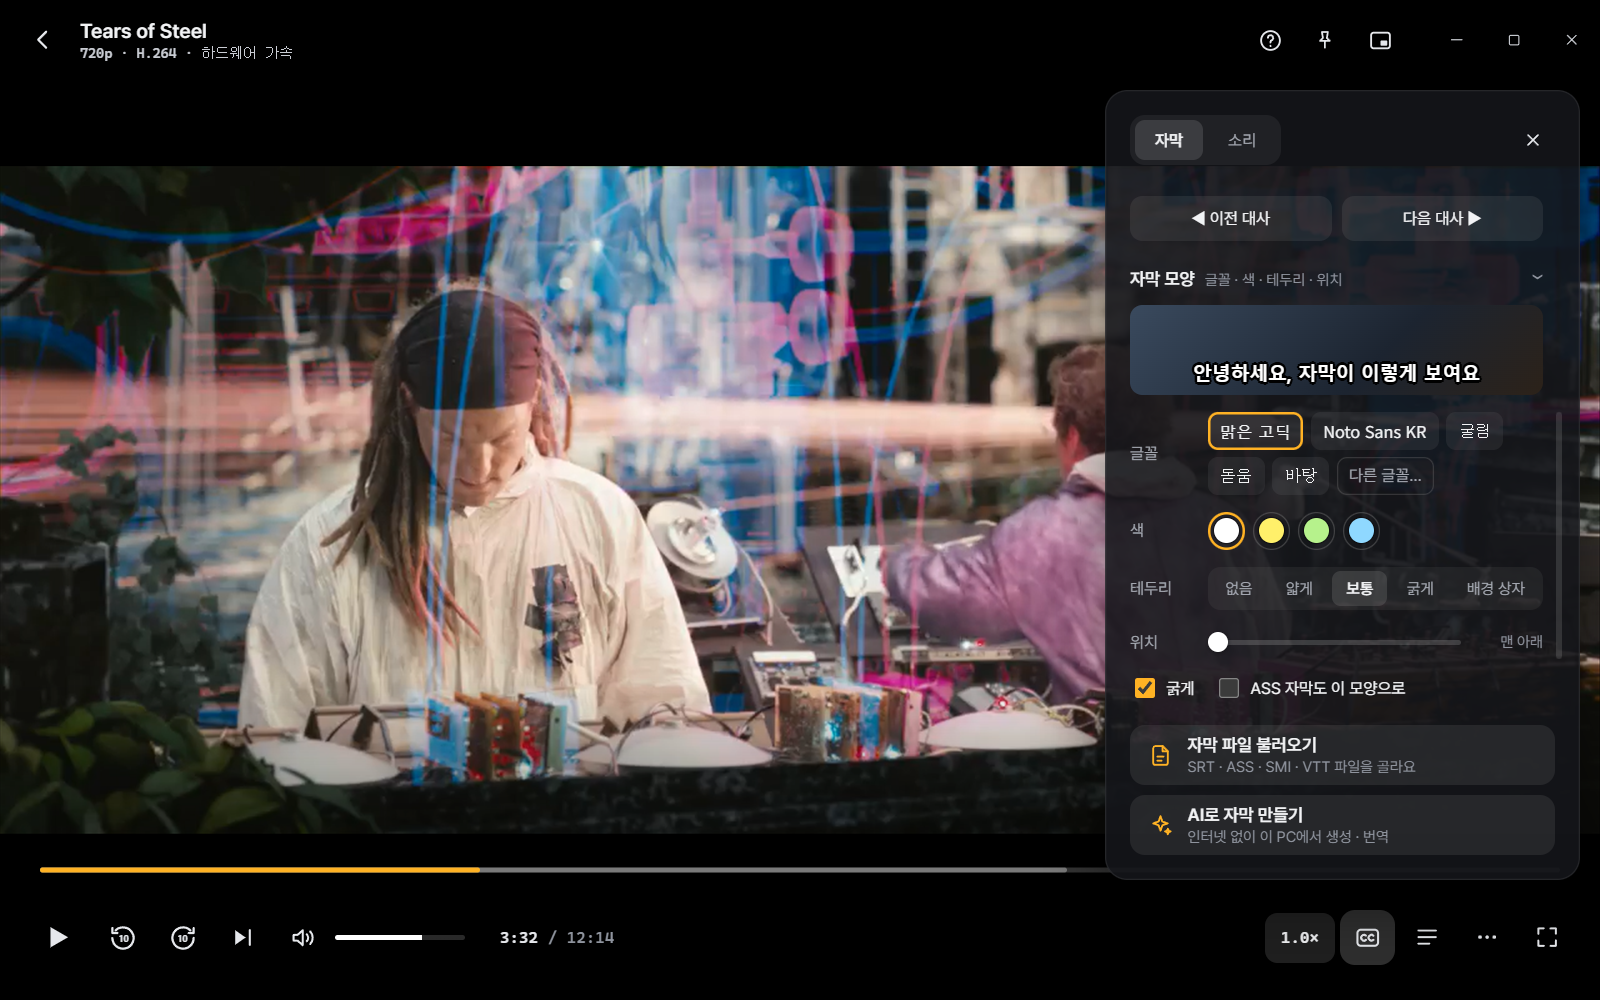
Task: Jump to the next video
Action: (243, 937)
